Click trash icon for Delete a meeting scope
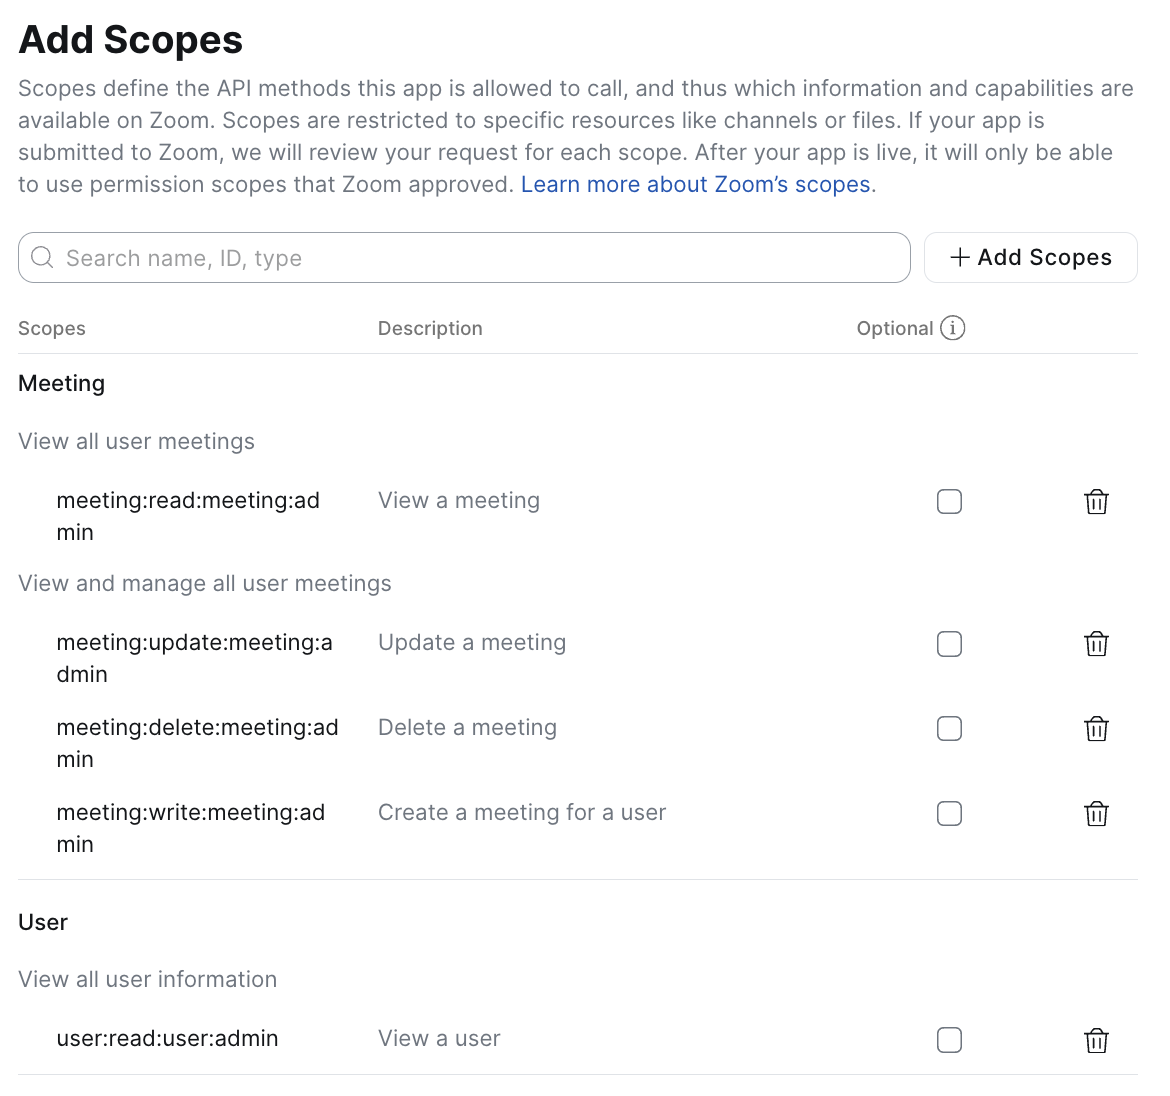Screen dimensions: 1170x1096 [1096, 729]
